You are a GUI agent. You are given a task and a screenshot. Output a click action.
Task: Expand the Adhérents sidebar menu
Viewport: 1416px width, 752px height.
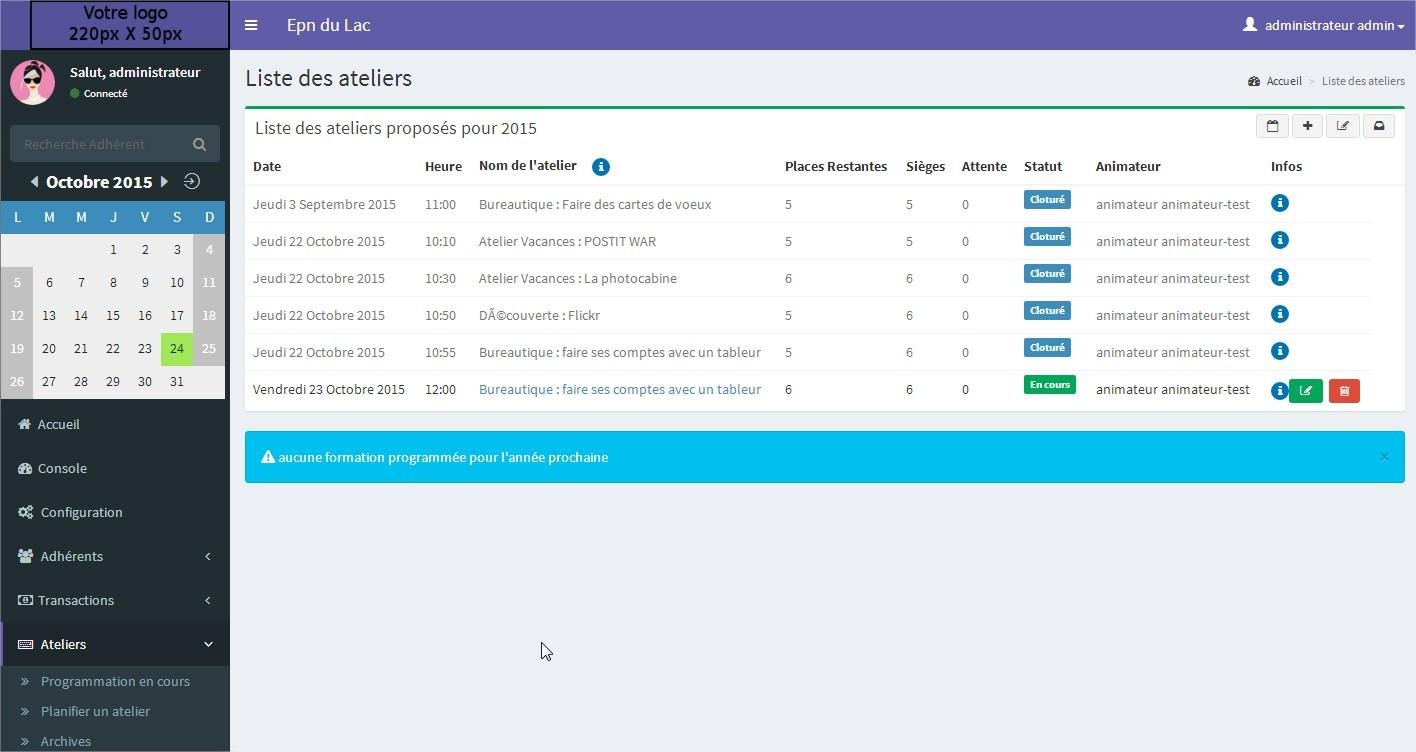[x=115, y=556]
